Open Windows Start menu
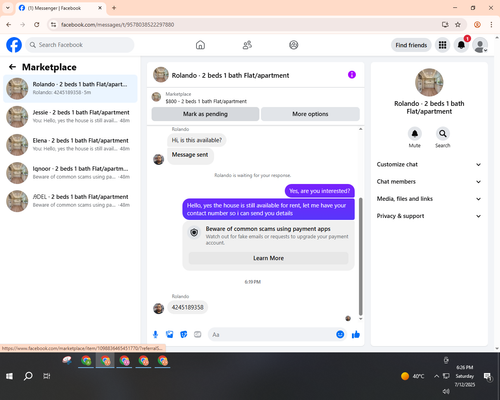 [9, 376]
